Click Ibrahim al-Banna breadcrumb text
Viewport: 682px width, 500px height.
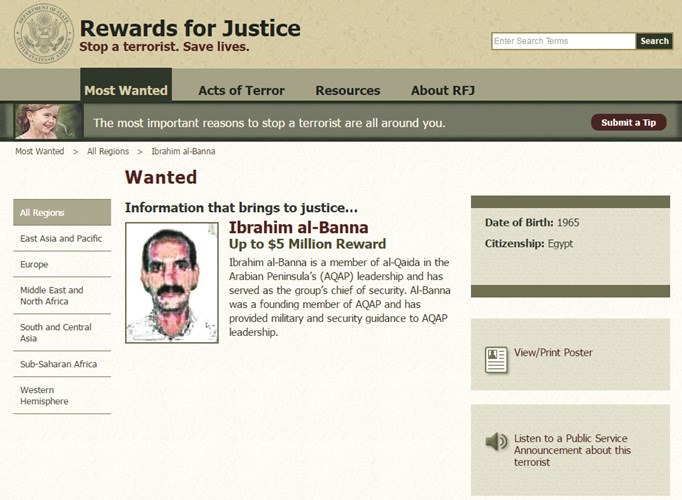coord(183,151)
